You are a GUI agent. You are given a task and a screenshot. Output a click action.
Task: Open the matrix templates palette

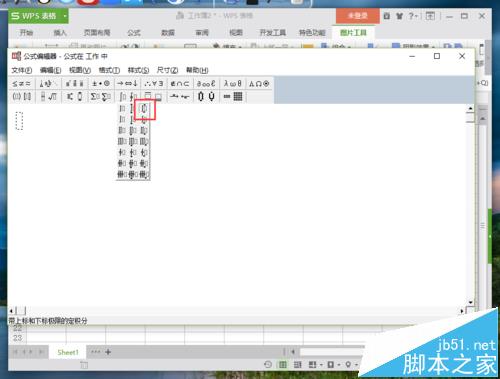(x=232, y=97)
